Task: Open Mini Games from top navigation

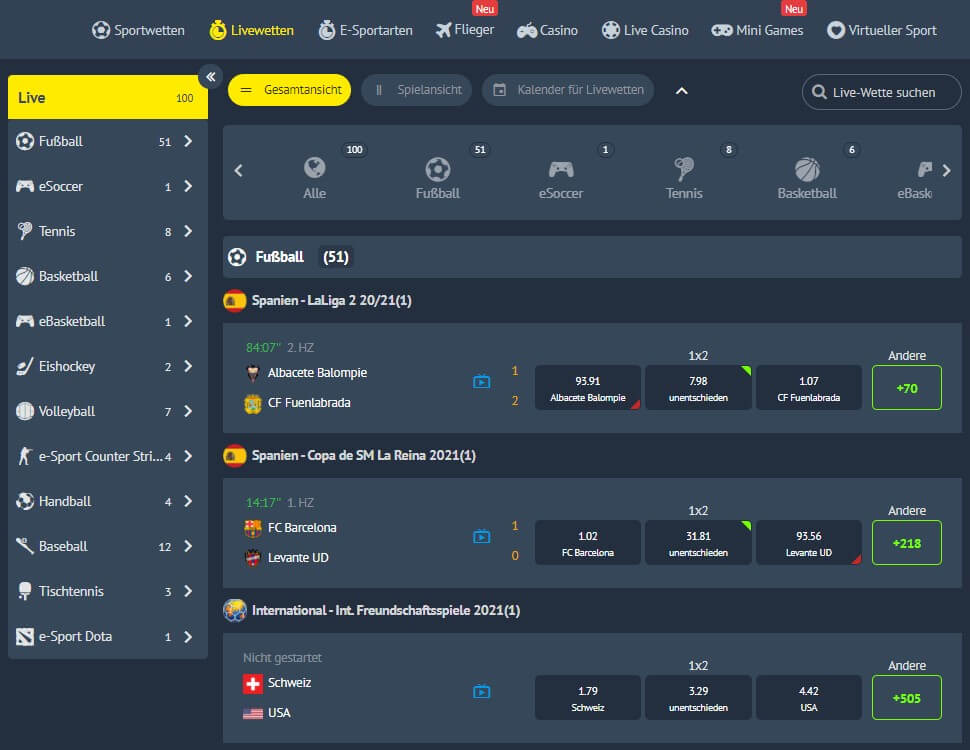Action: pos(757,30)
